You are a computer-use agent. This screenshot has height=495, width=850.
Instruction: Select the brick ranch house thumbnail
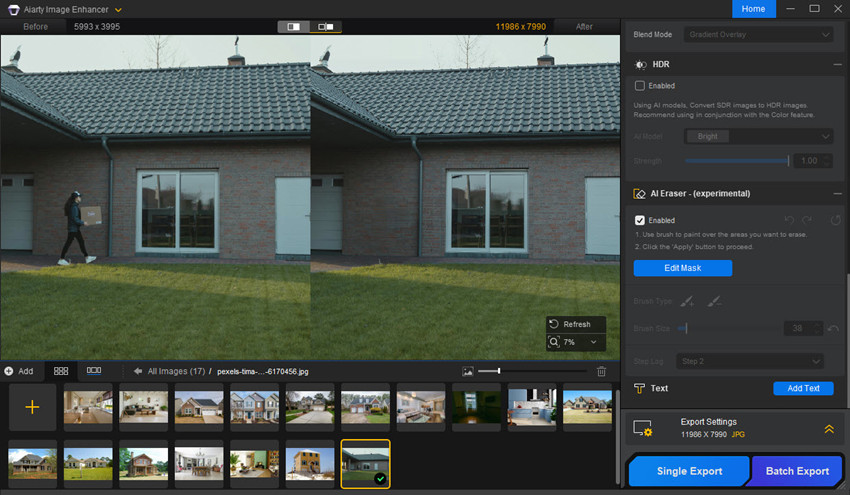(x=199, y=407)
